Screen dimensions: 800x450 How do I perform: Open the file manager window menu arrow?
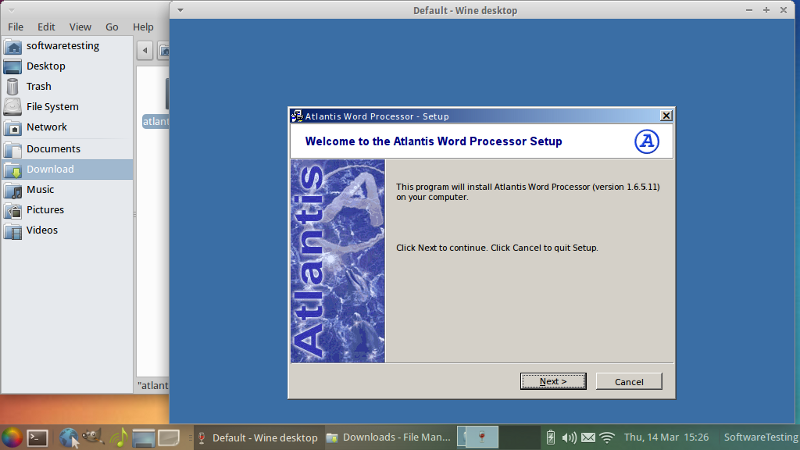pos(11,10)
